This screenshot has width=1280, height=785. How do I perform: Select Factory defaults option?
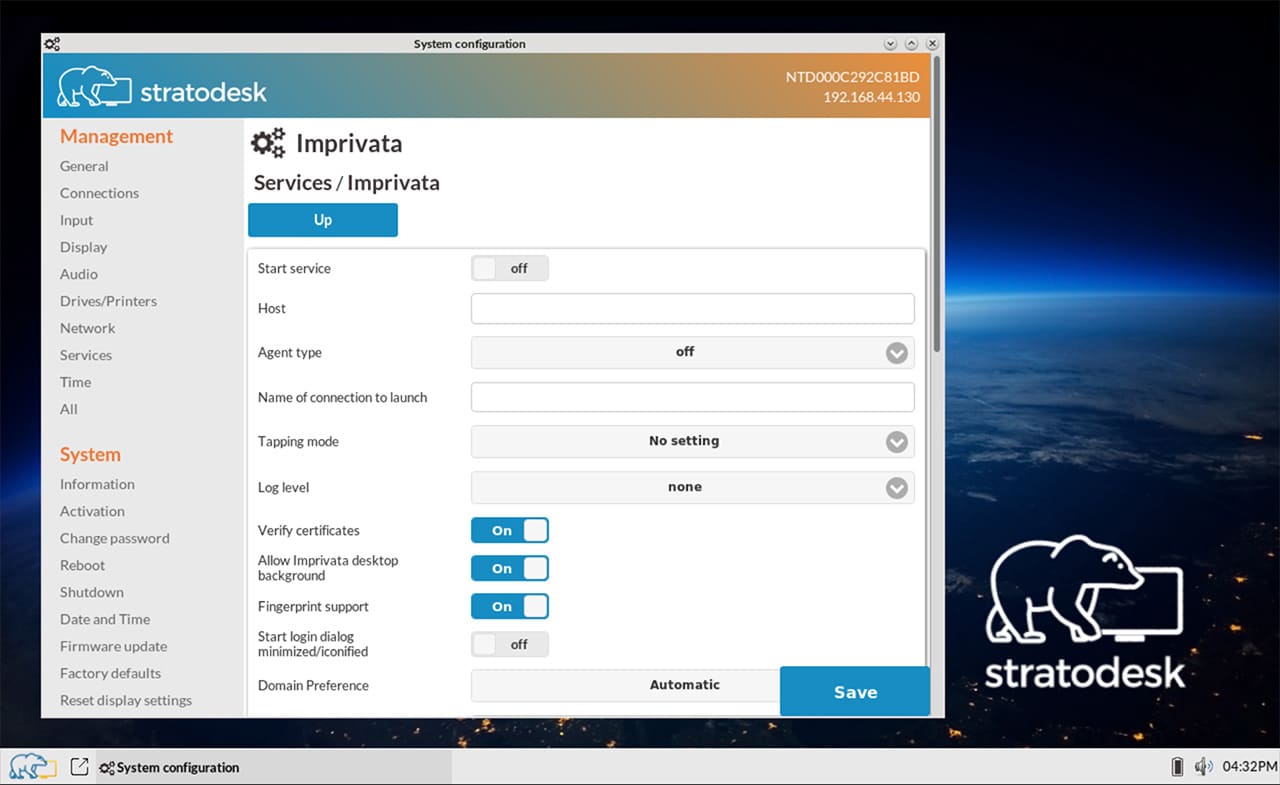[x=110, y=673]
